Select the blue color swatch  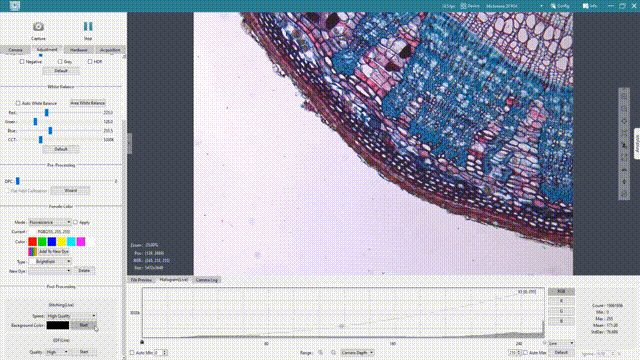click(x=52, y=242)
